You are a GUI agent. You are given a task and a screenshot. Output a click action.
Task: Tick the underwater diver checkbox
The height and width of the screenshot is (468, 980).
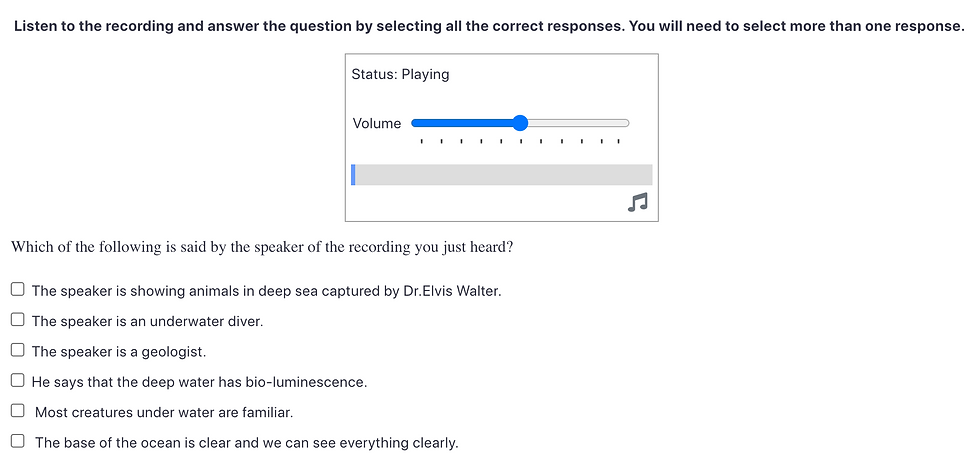[18, 320]
